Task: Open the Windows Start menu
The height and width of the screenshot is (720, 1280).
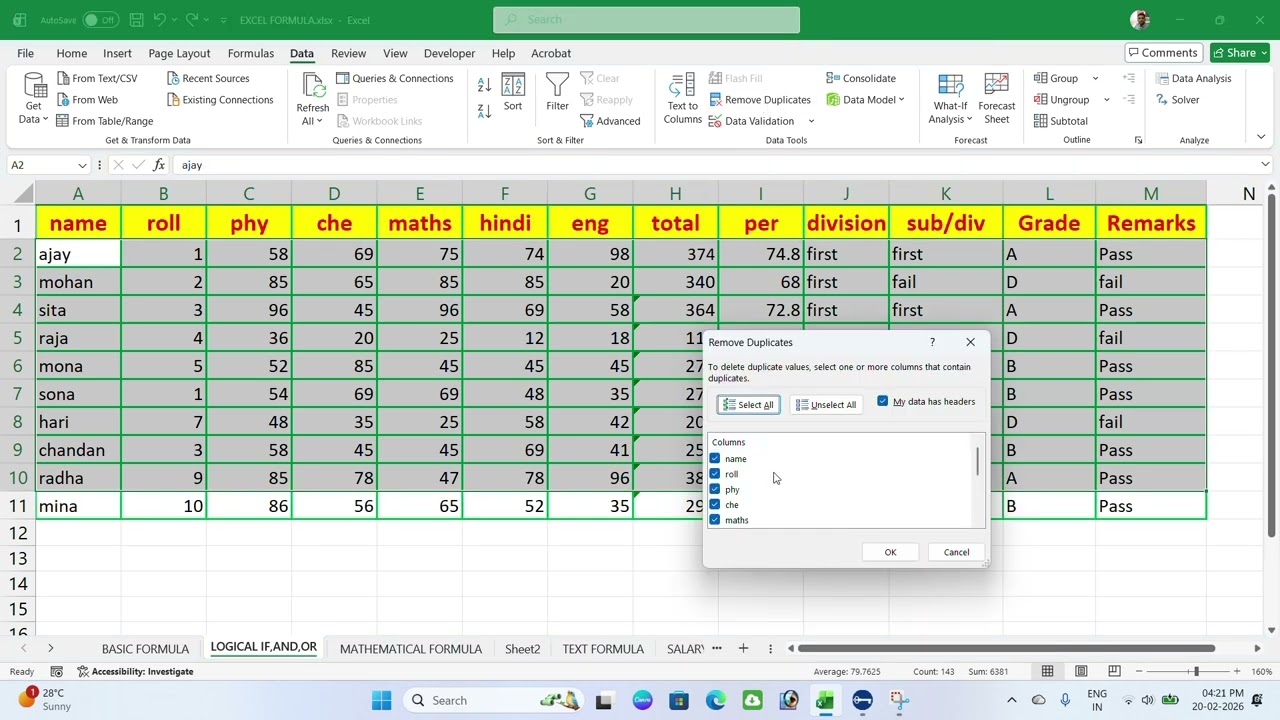Action: point(381,701)
